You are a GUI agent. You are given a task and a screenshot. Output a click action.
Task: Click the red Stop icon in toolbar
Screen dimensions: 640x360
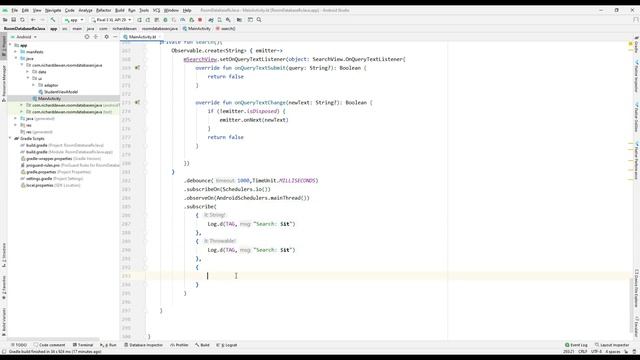[200, 20]
